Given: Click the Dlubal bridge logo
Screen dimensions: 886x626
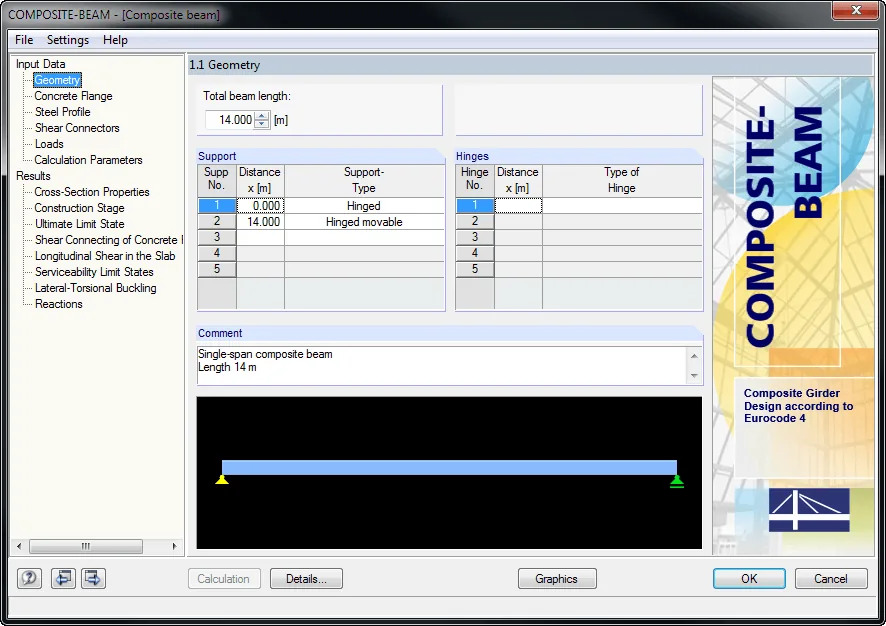Looking at the screenshot, I should [809, 510].
